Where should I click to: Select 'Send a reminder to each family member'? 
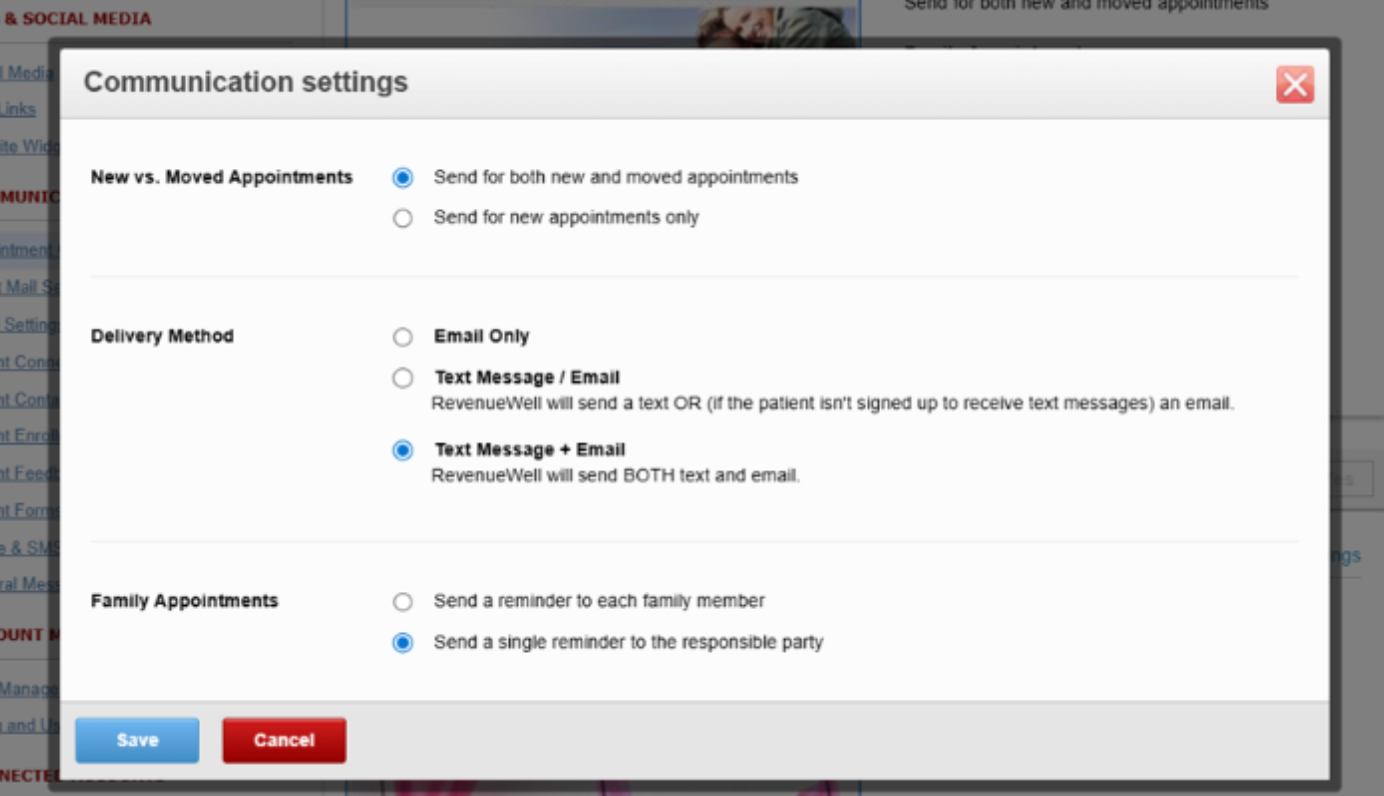(x=402, y=602)
